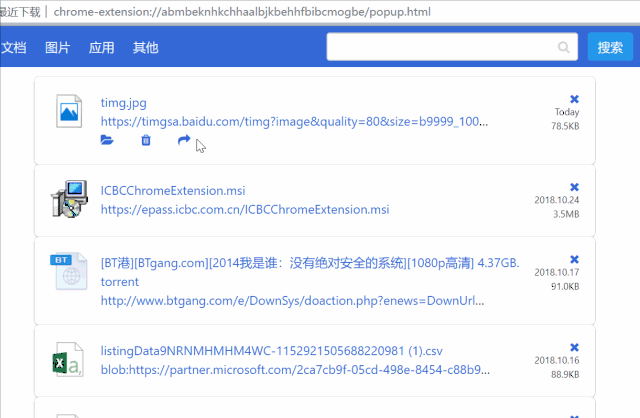Screen dimensions: 640x418
Task: Click the Excel csv file icon
Action: pos(68,359)
